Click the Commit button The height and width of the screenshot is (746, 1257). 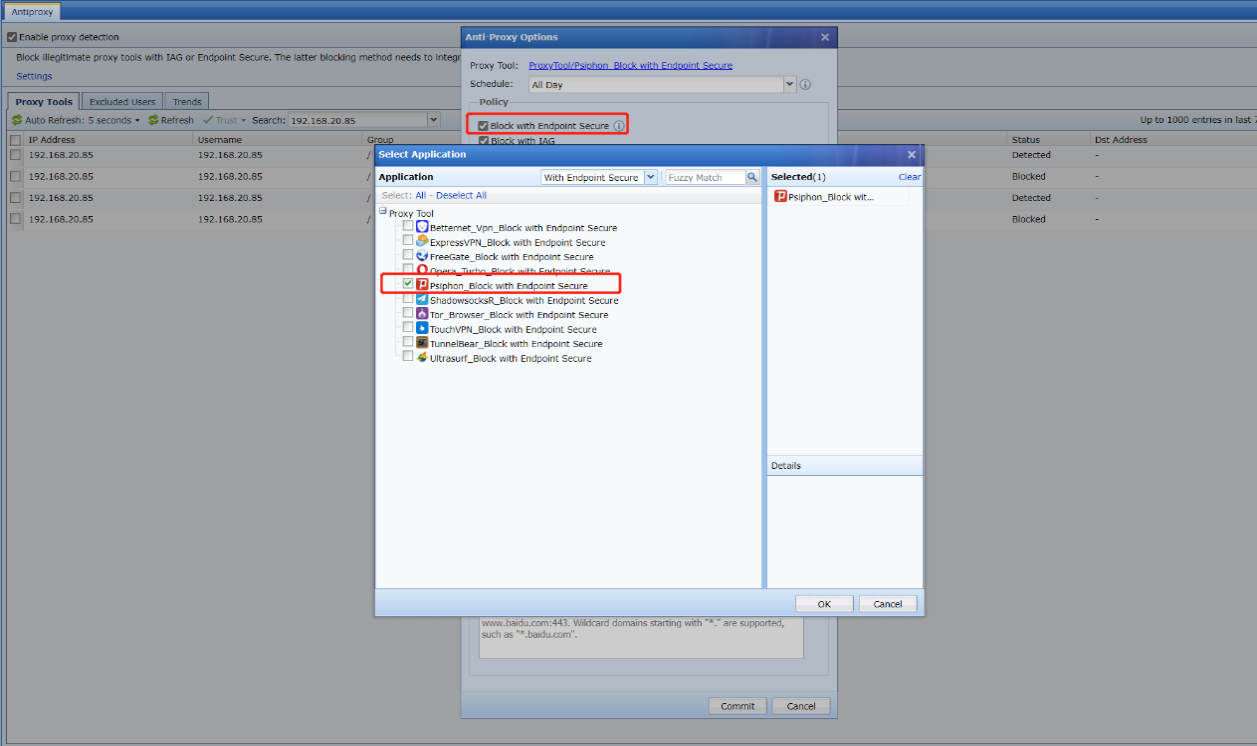(x=738, y=706)
